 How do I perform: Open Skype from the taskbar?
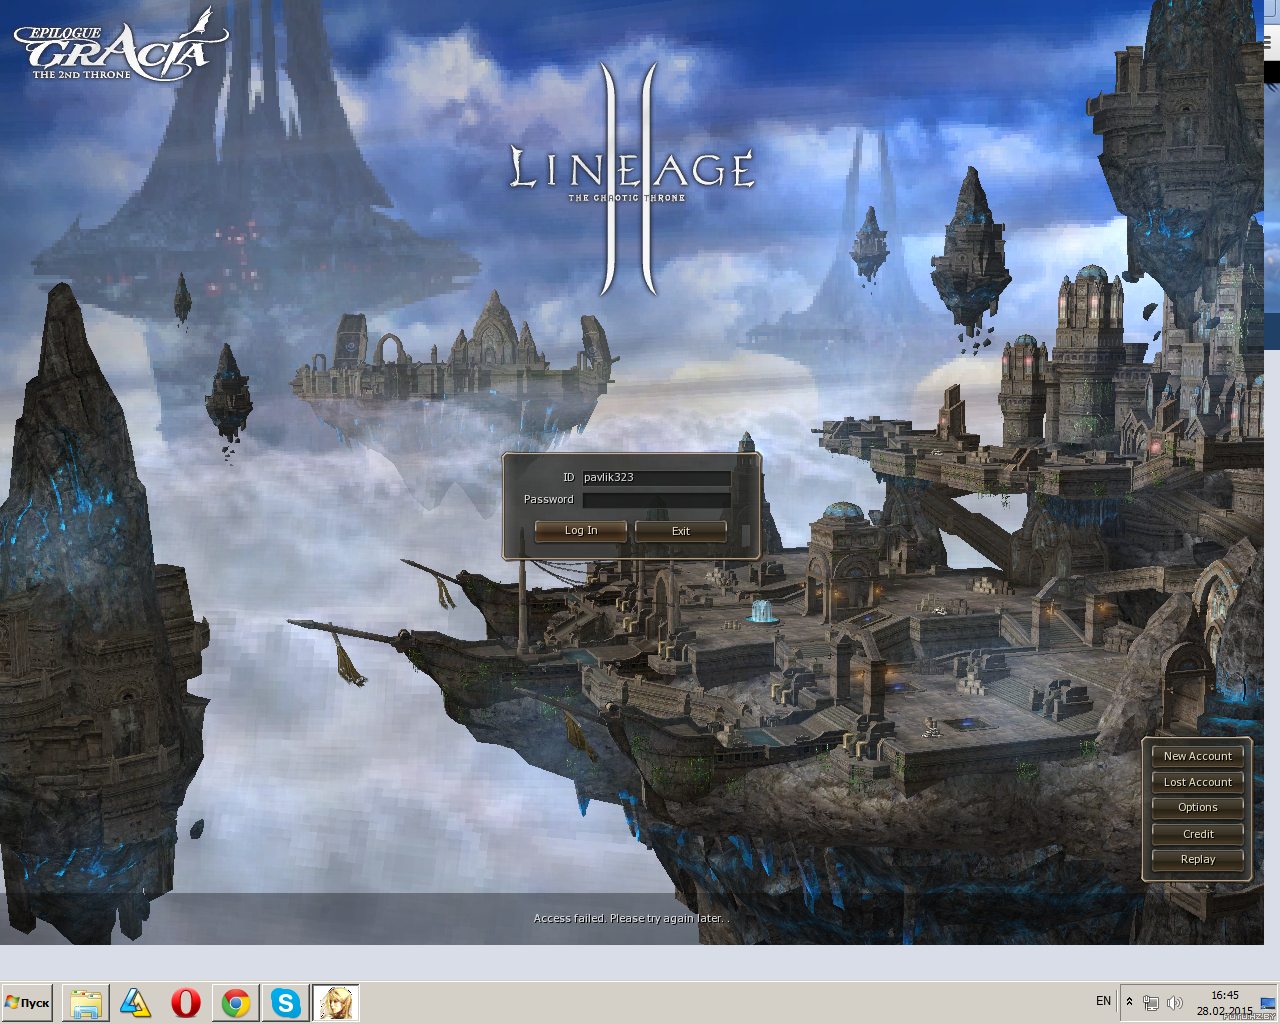pyautogui.click(x=286, y=1003)
